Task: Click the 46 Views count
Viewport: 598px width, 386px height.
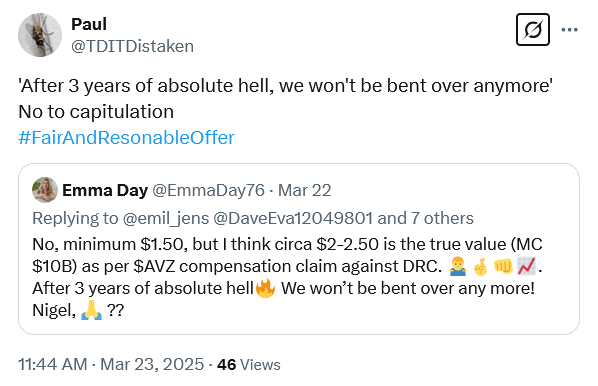Action: point(249,365)
